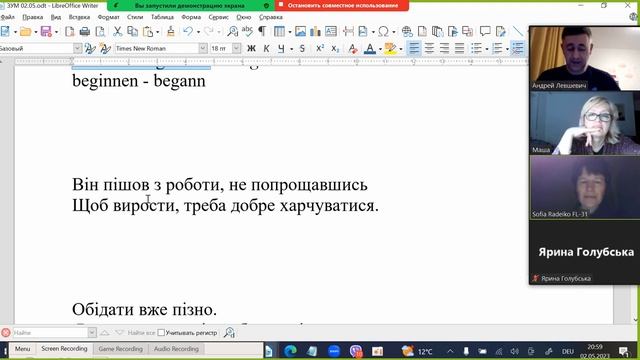Insert a special character (Omega icon)

pyautogui.click(x=383, y=31)
